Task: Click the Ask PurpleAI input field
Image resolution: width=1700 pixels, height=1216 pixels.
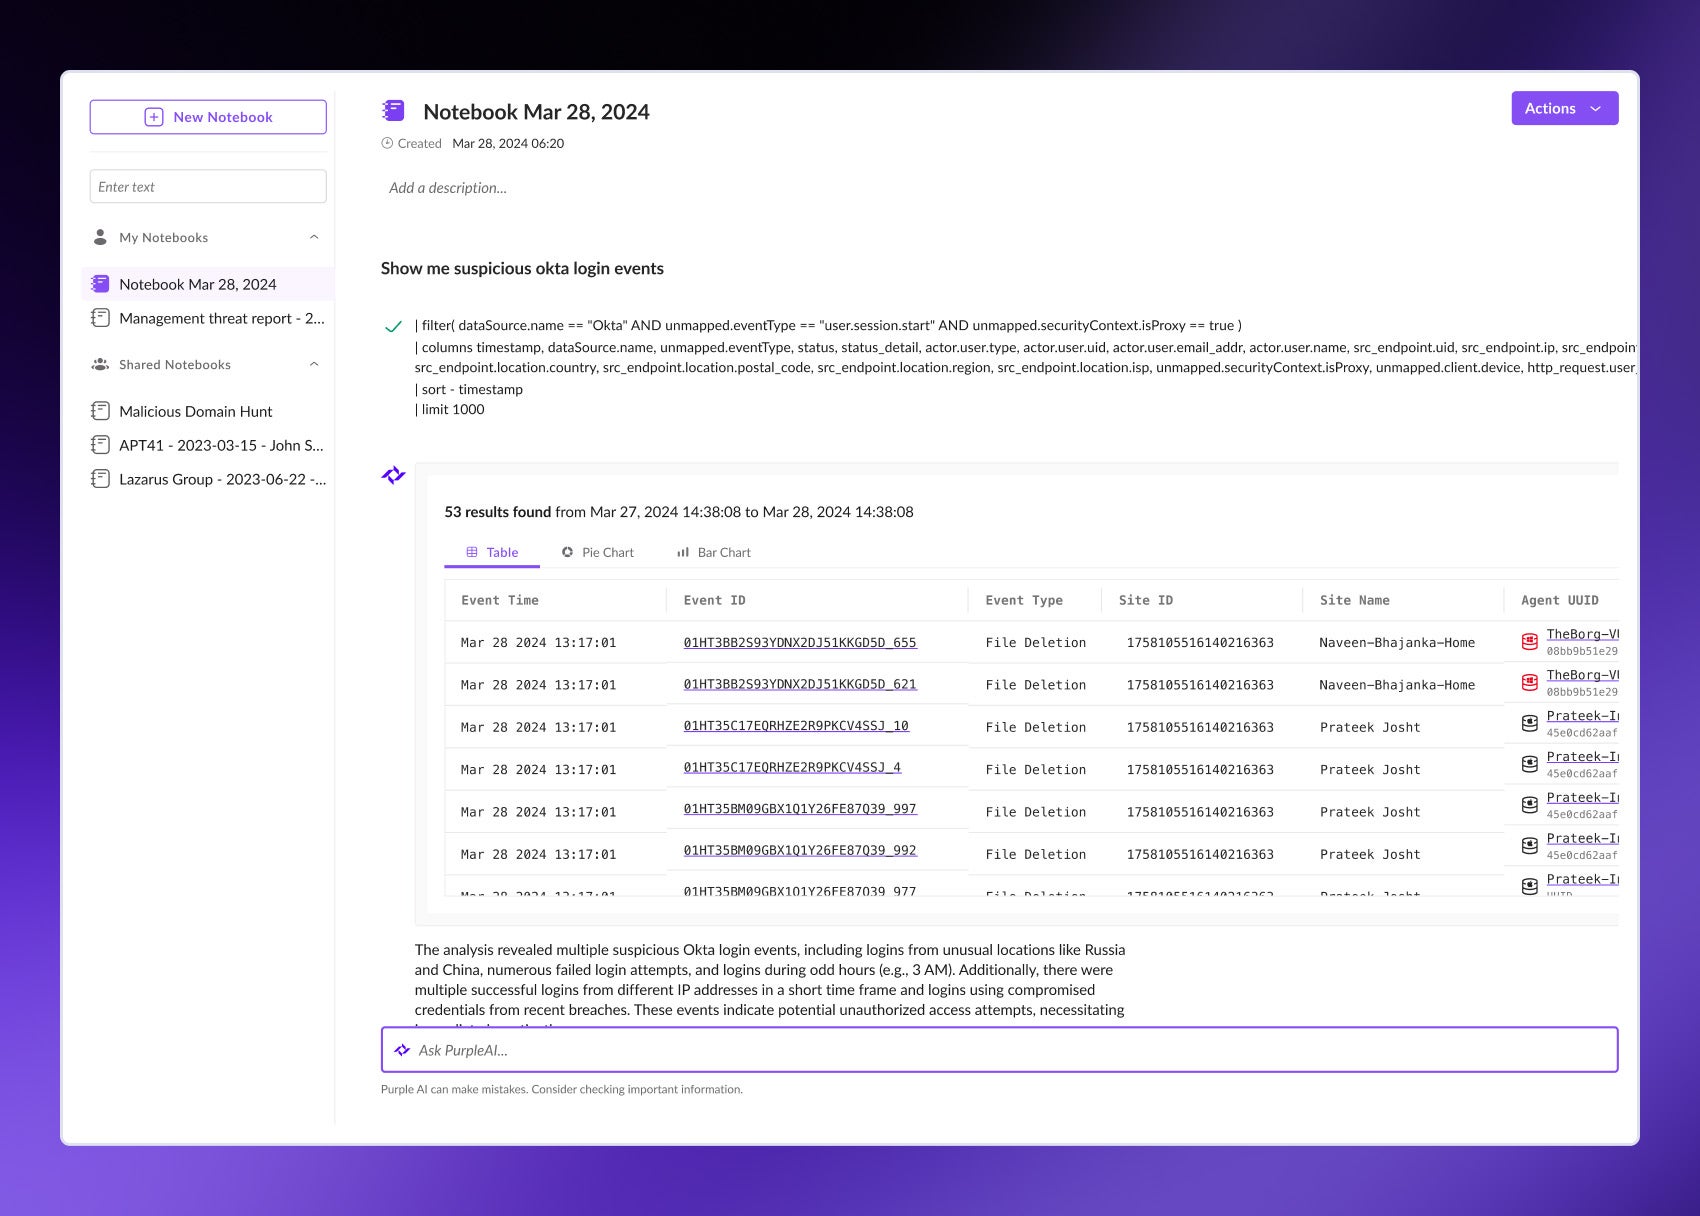Action: (999, 1050)
